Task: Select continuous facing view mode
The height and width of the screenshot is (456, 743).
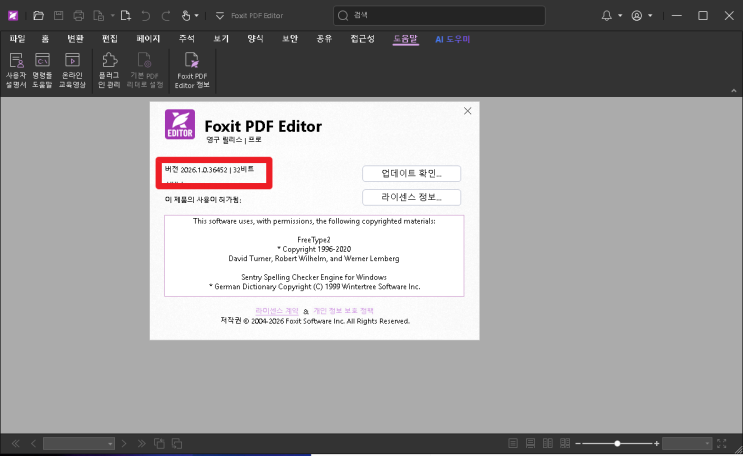Action: click(565, 444)
